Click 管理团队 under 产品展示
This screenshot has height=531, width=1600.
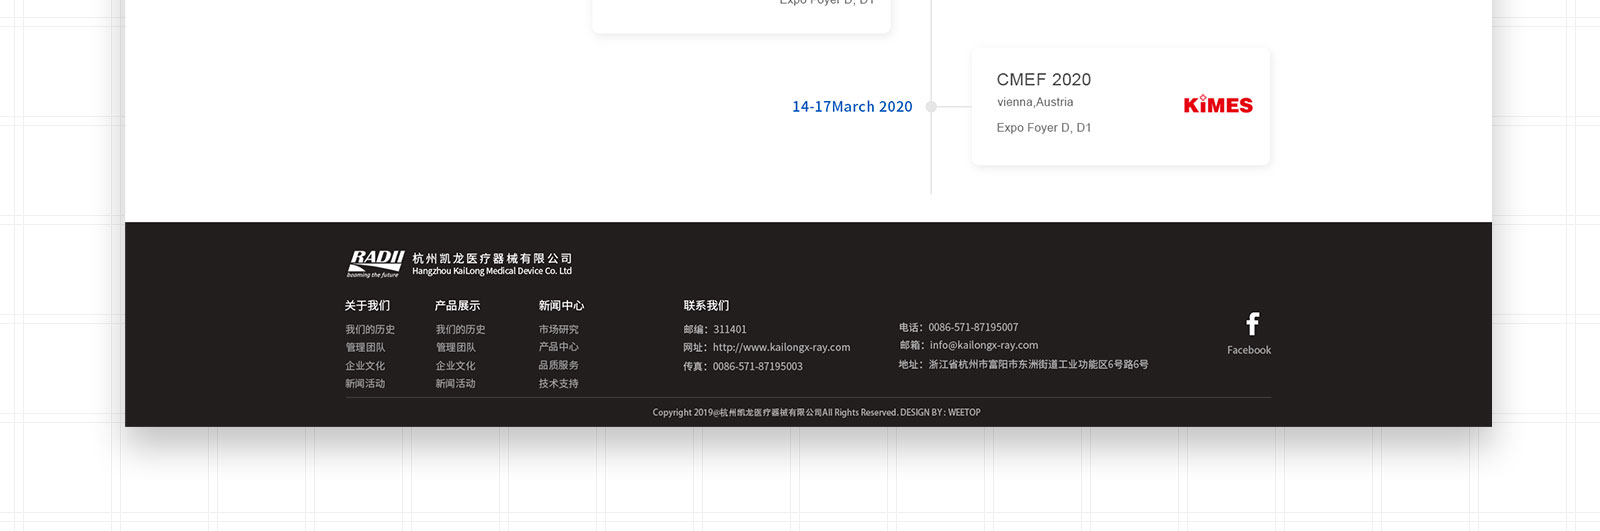click(x=455, y=348)
